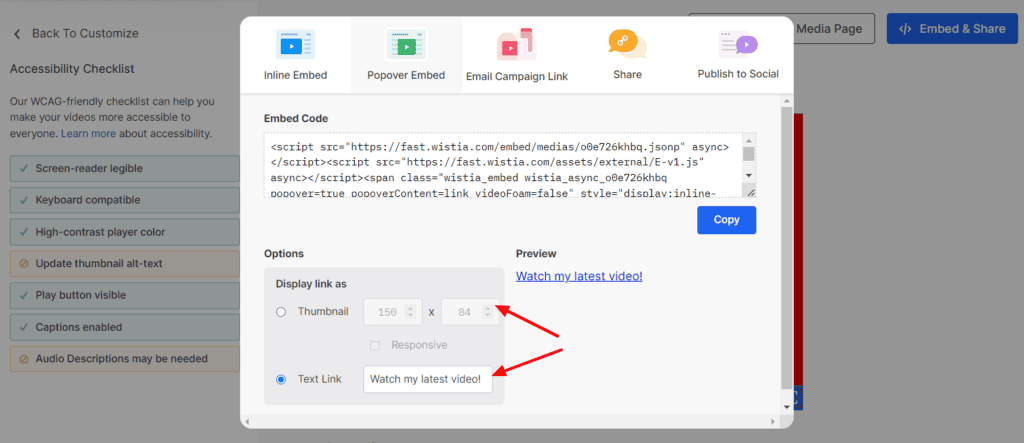The width and height of the screenshot is (1024, 443).
Task: Click the back arrow beside Back To Customize
Action: (x=18, y=33)
